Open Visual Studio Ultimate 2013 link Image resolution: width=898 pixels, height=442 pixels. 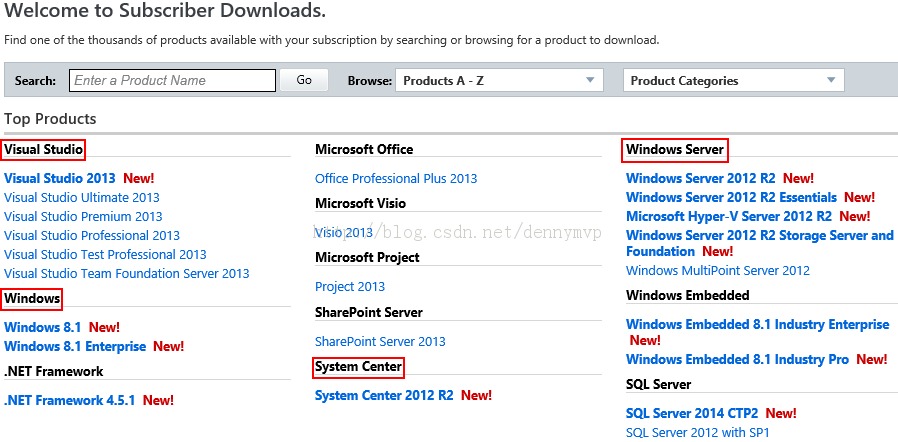pyautogui.click(x=82, y=198)
